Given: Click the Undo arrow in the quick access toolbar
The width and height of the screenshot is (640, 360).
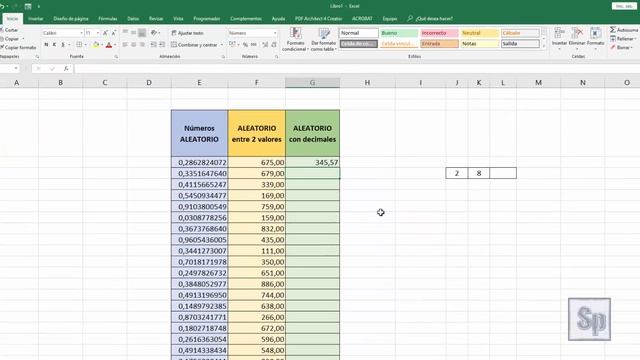Looking at the screenshot, I should click(x=2, y=6).
